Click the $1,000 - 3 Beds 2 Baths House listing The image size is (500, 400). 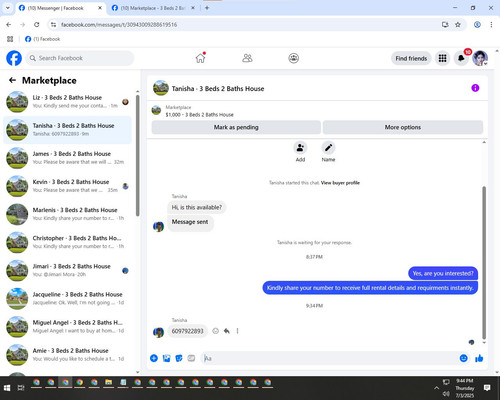pyautogui.click(x=199, y=115)
